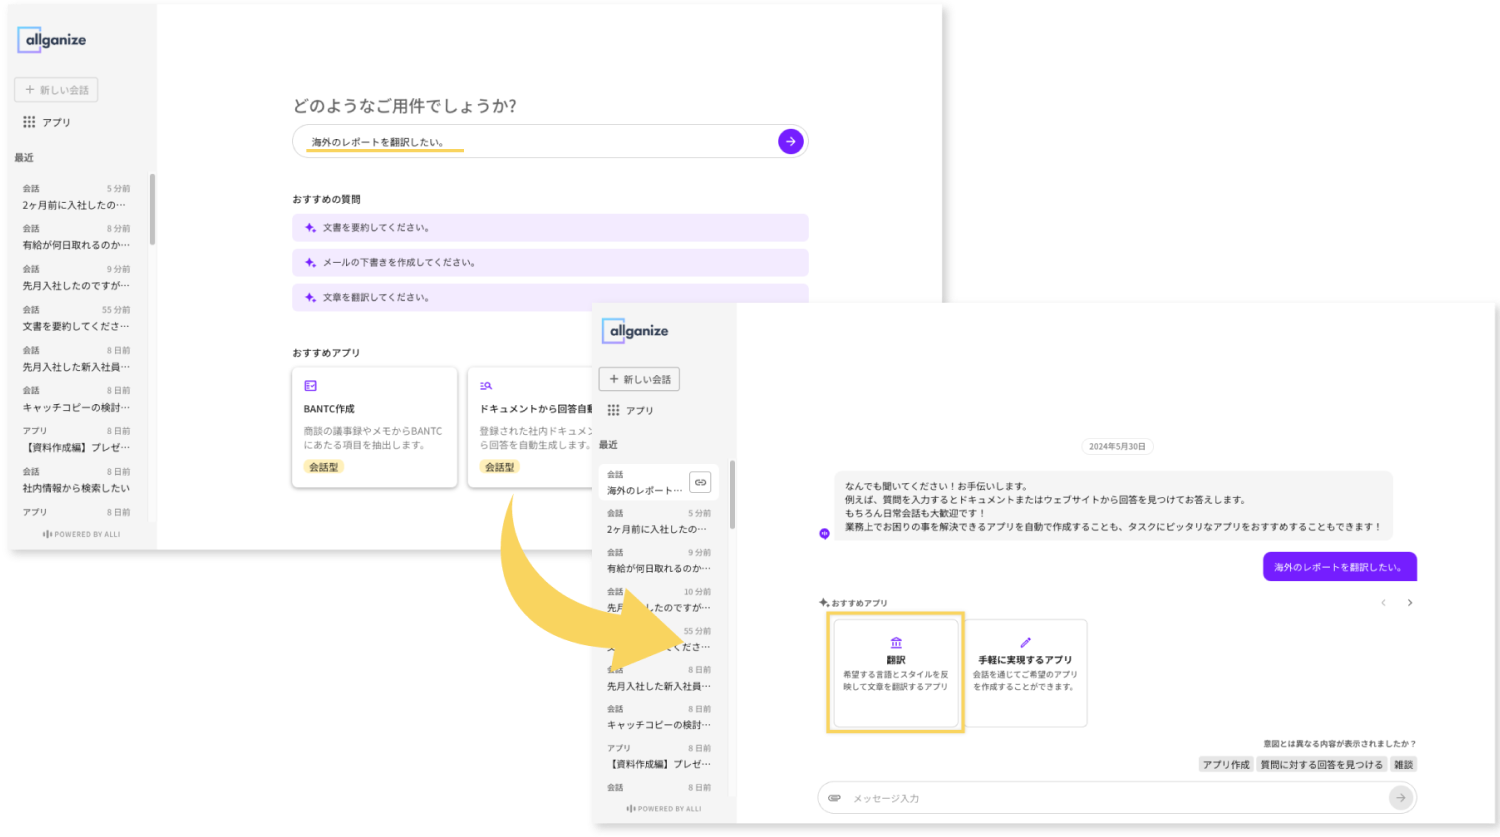Open the 8 分前 有給が何日取れるのか conversation in back window
The image size is (1500, 837).
coord(77,237)
